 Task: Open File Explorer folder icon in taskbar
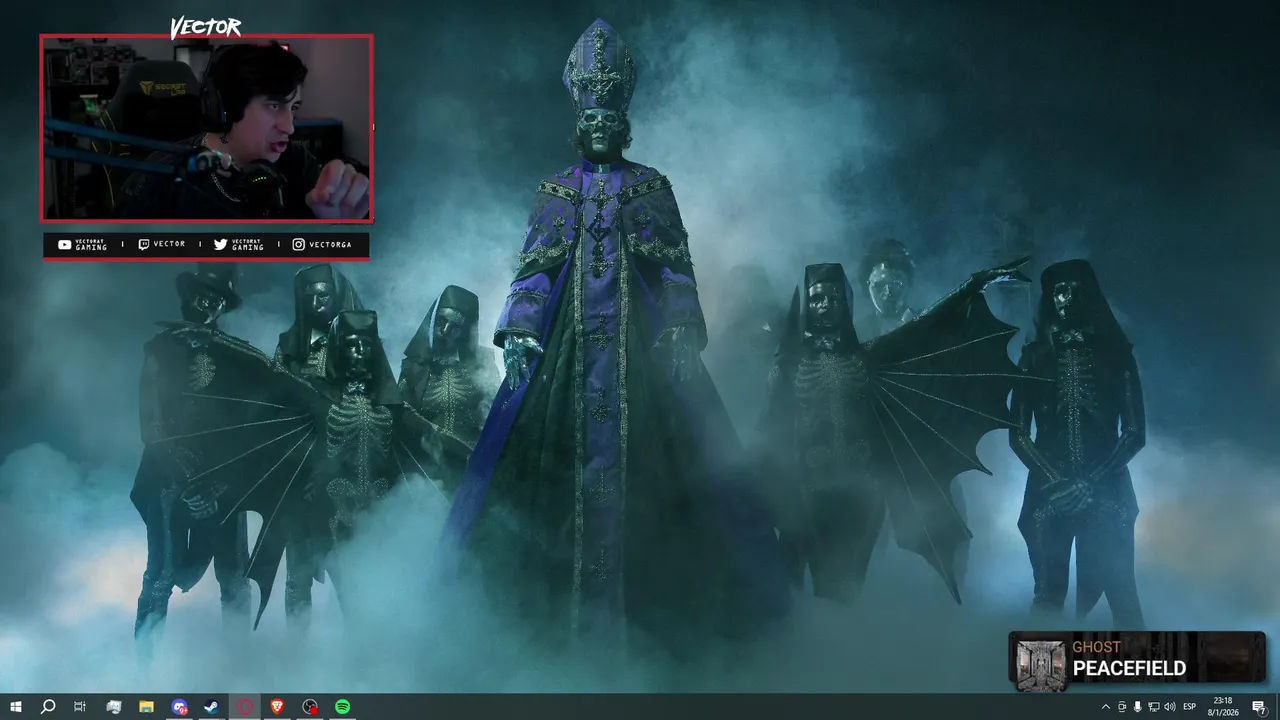pyautogui.click(x=146, y=707)
